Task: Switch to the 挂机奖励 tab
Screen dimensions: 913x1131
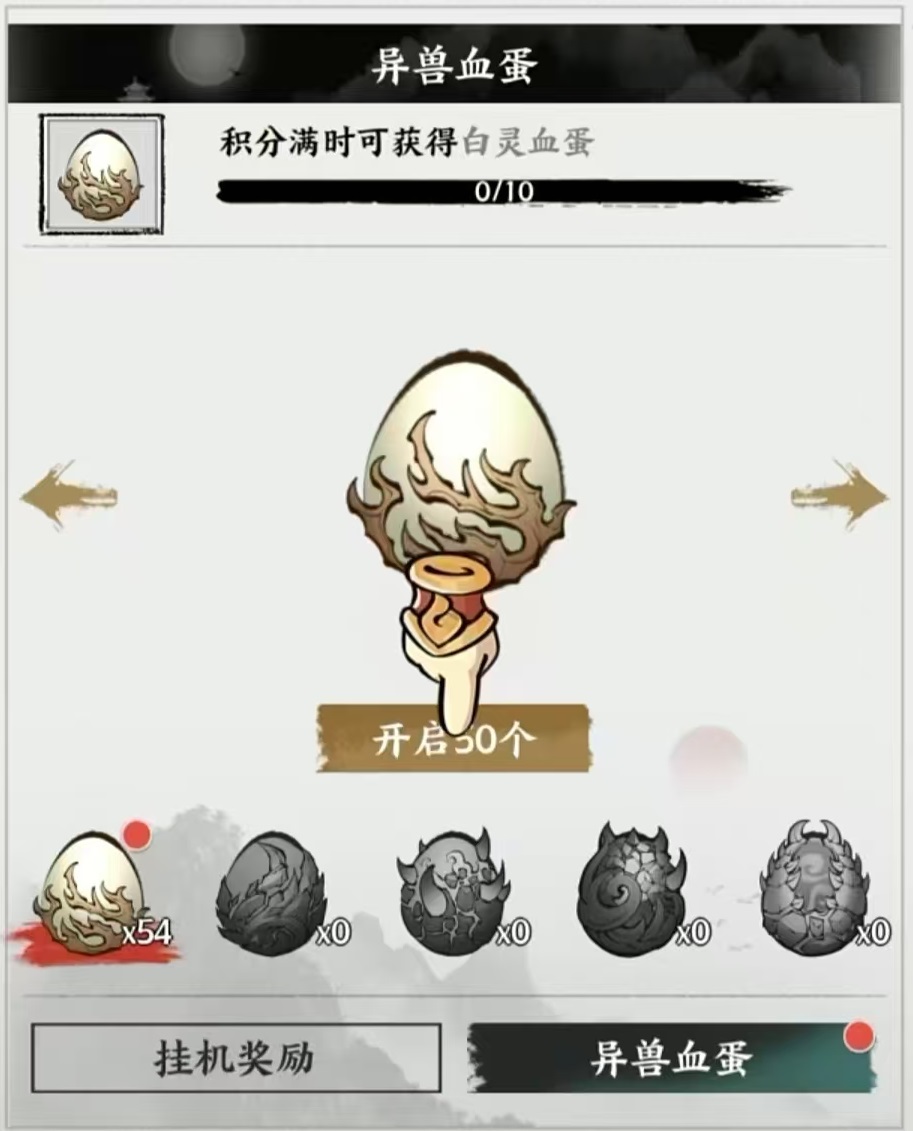Action: coord(236,1058)
